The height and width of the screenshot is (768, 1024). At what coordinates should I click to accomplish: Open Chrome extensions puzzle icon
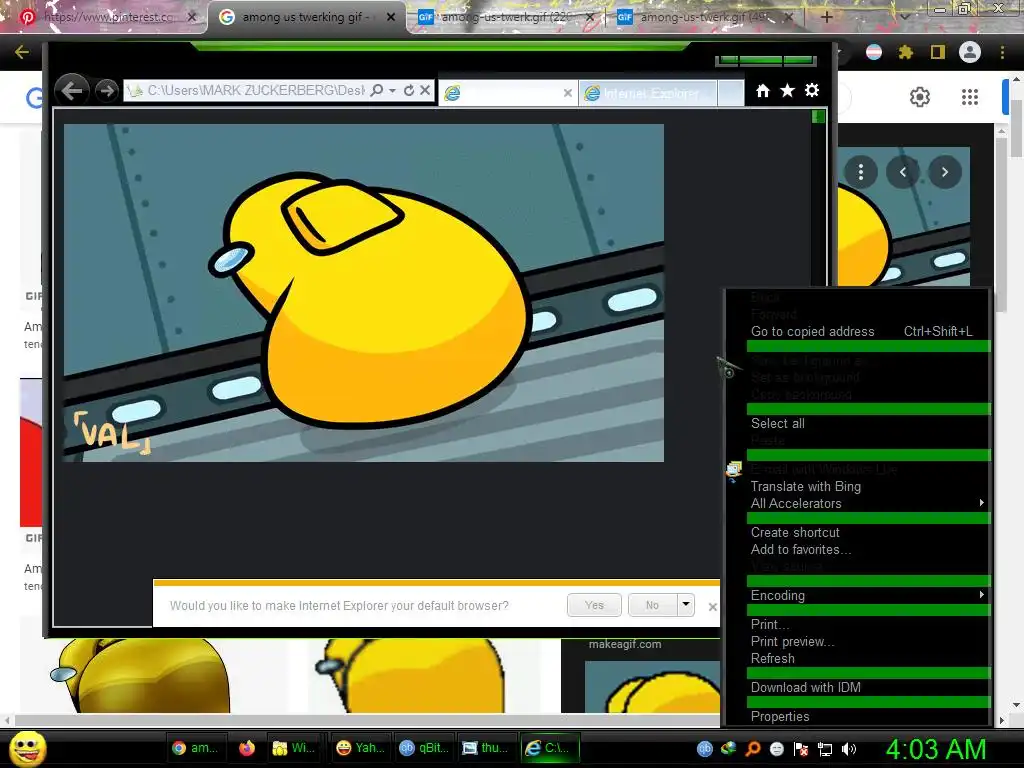905,52
